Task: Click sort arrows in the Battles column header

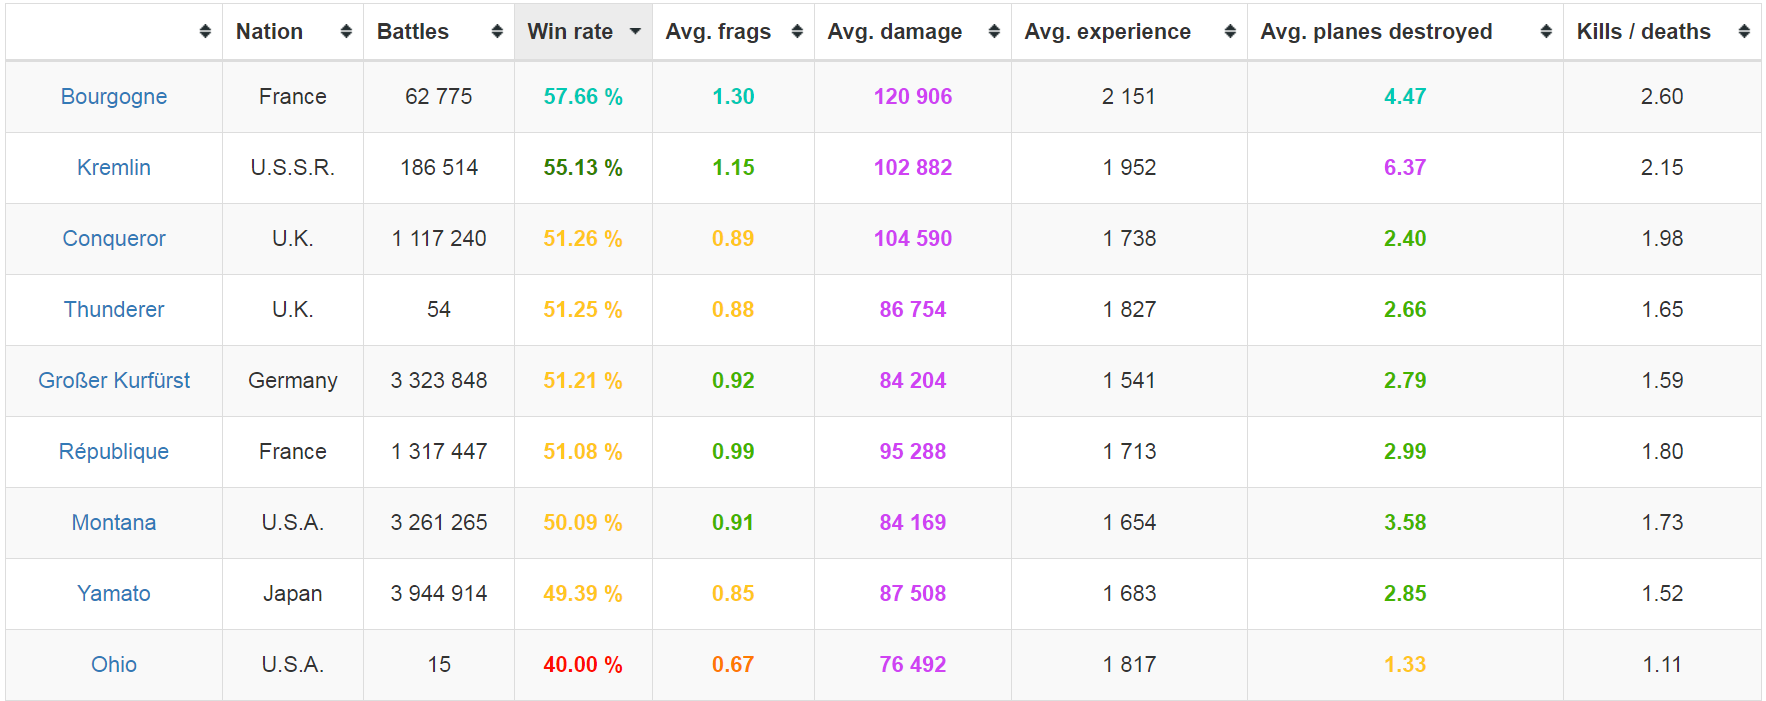Action: click(497, 32)
